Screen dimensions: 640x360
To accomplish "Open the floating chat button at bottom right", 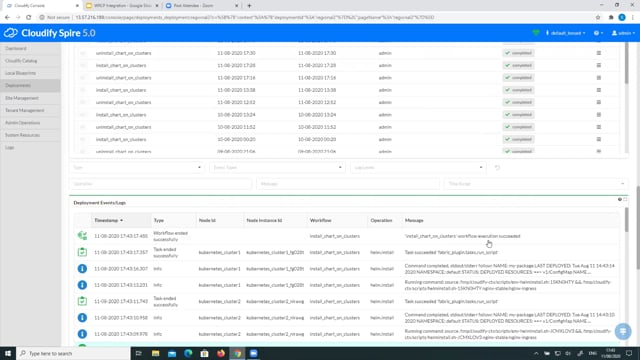I will [x=623, y=331].
